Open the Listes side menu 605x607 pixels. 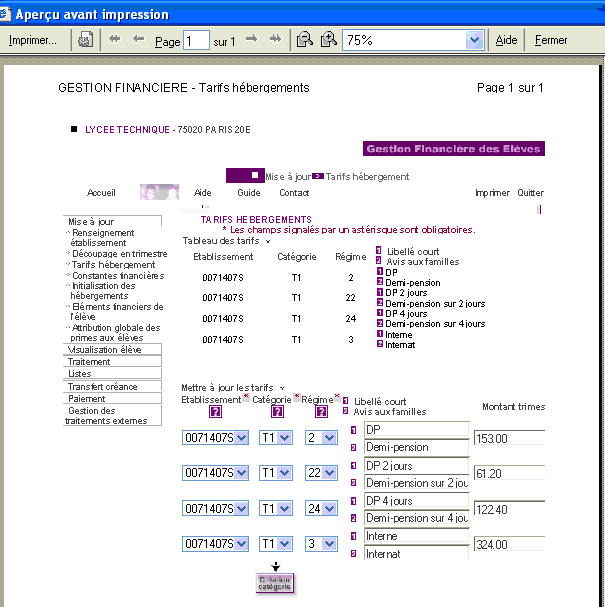[112, 374]
